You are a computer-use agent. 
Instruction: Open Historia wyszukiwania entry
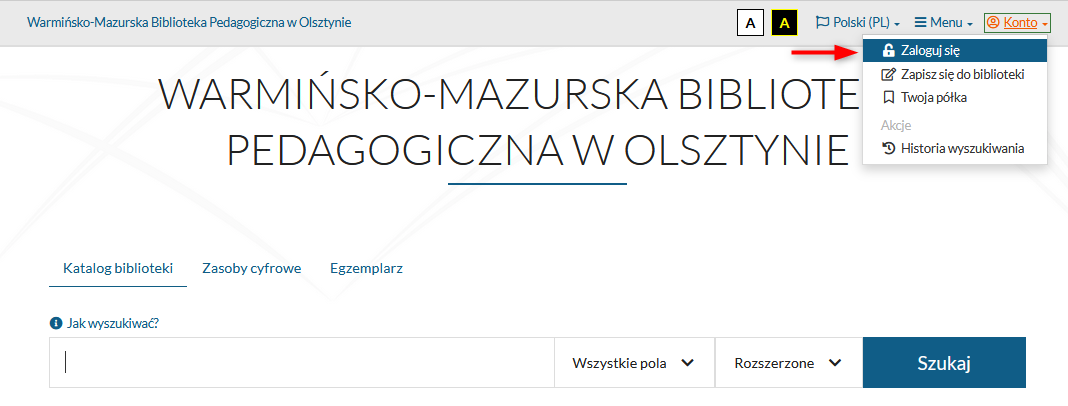tap(954, 149)
